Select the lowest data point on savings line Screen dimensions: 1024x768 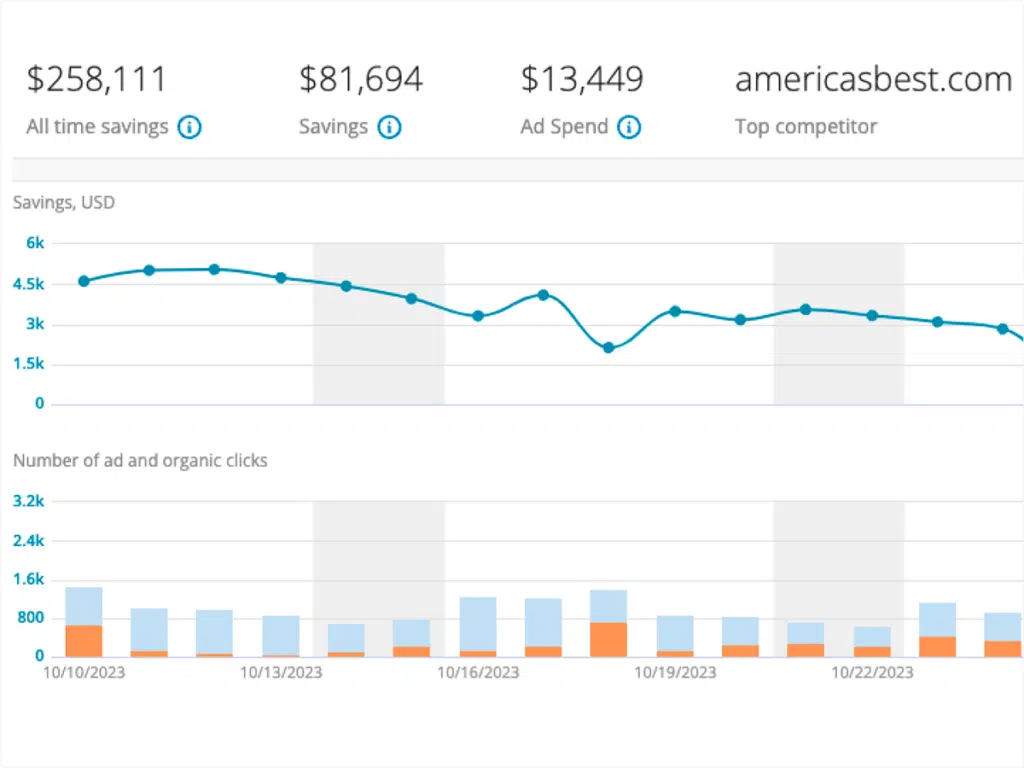pos(608,348)
